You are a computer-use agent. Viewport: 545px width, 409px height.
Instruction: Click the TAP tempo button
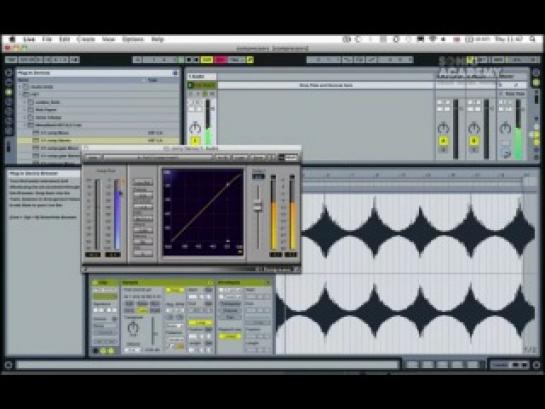(11, 60)
